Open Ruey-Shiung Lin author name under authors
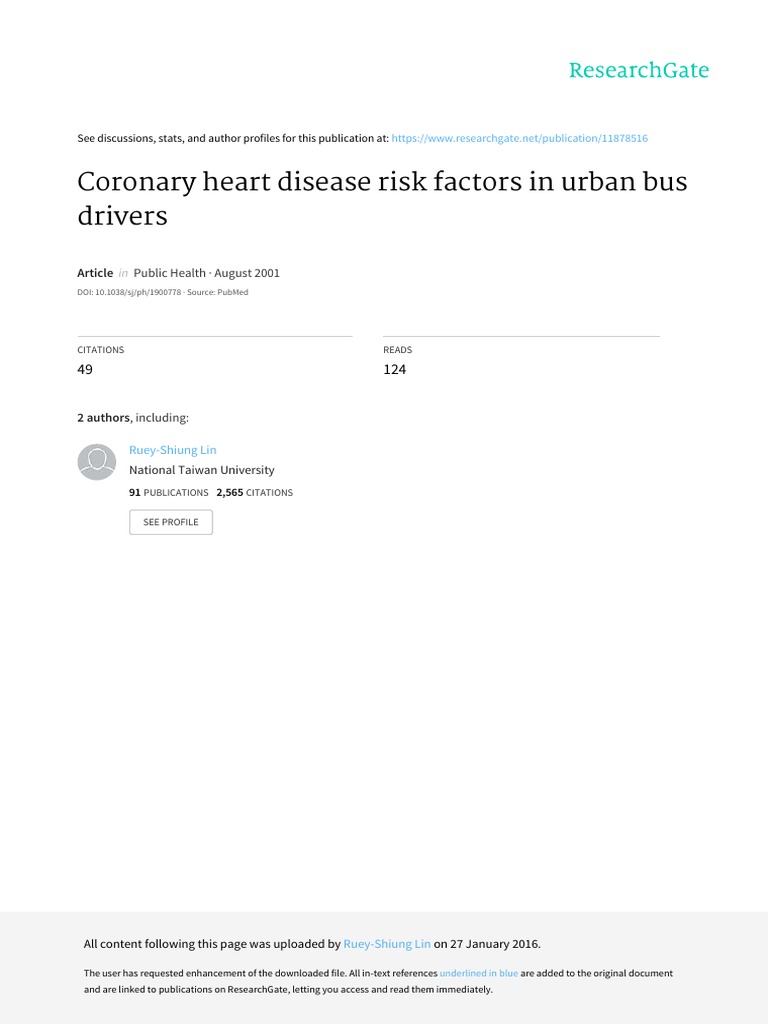The width and height of the screenshot is (768, 1024). coord(172,450)
